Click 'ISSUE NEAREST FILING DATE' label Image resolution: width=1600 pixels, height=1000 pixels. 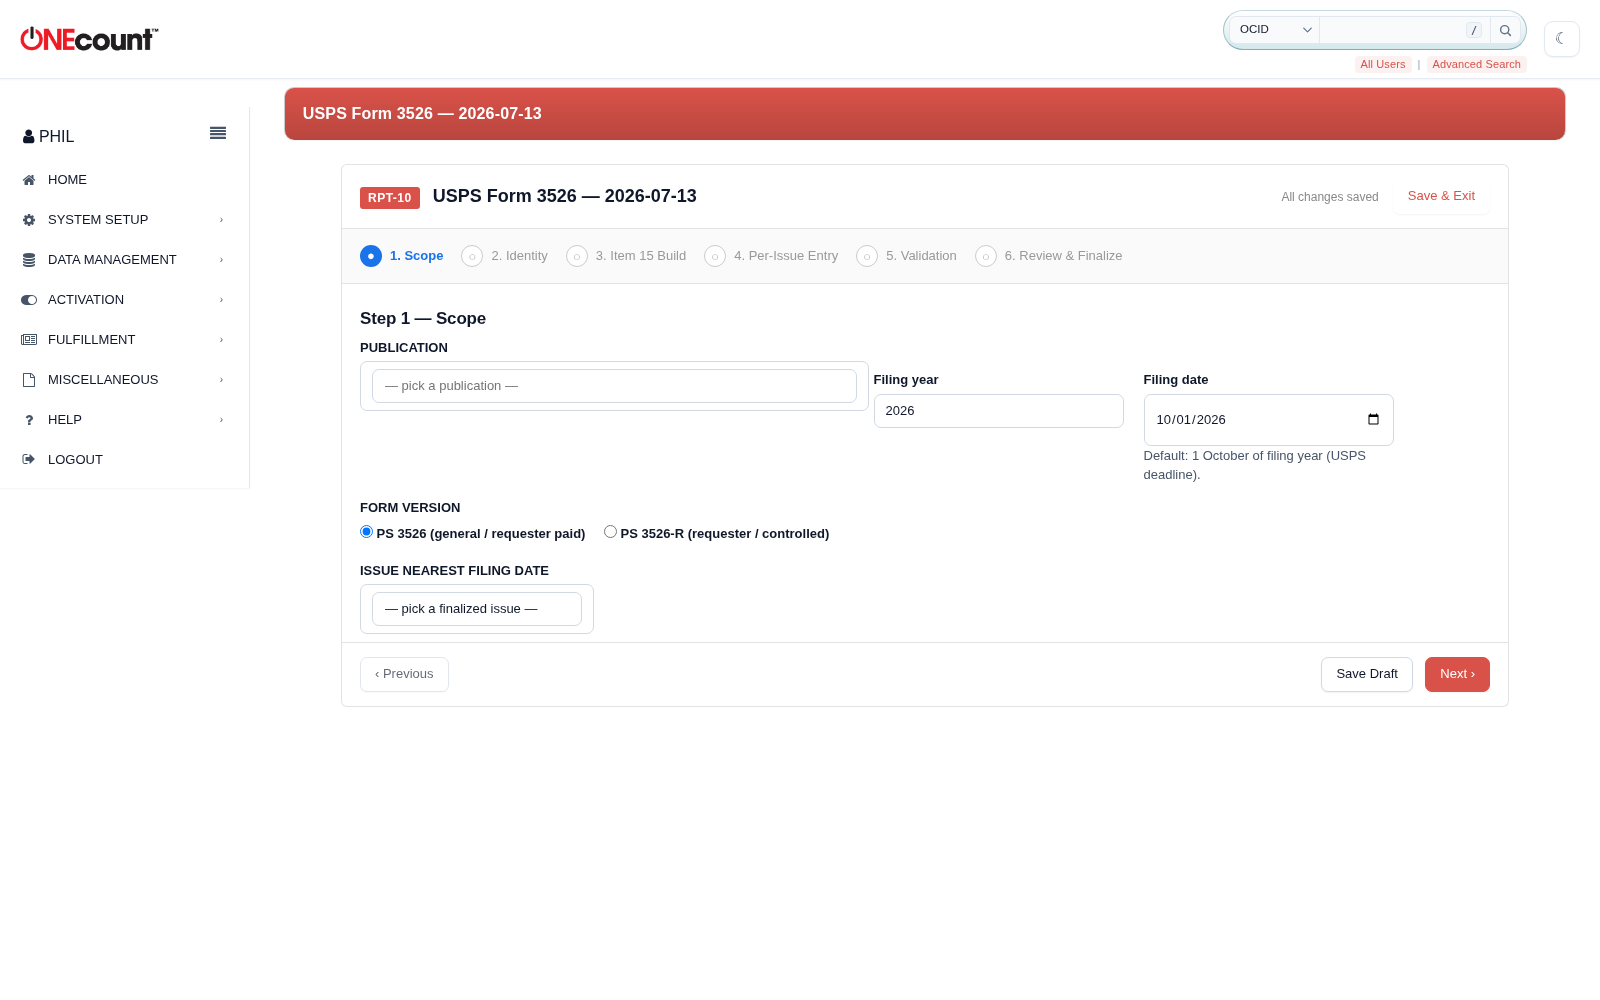coord(454,571)
